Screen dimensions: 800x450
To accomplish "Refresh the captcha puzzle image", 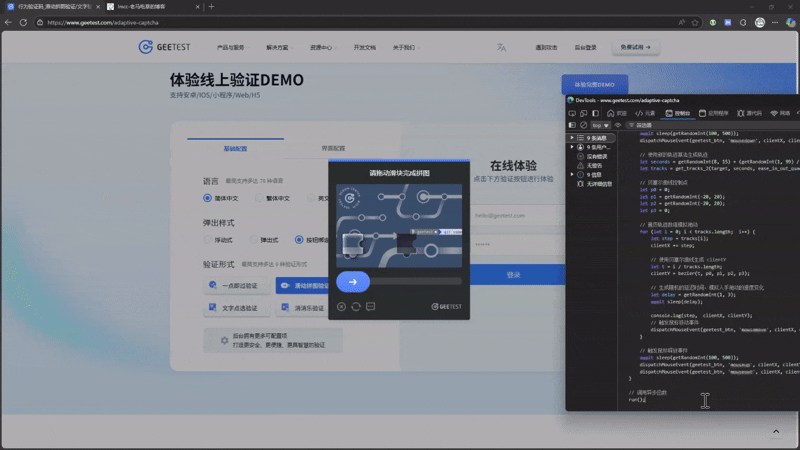I will pyautogui.click(x=356, y=307).
